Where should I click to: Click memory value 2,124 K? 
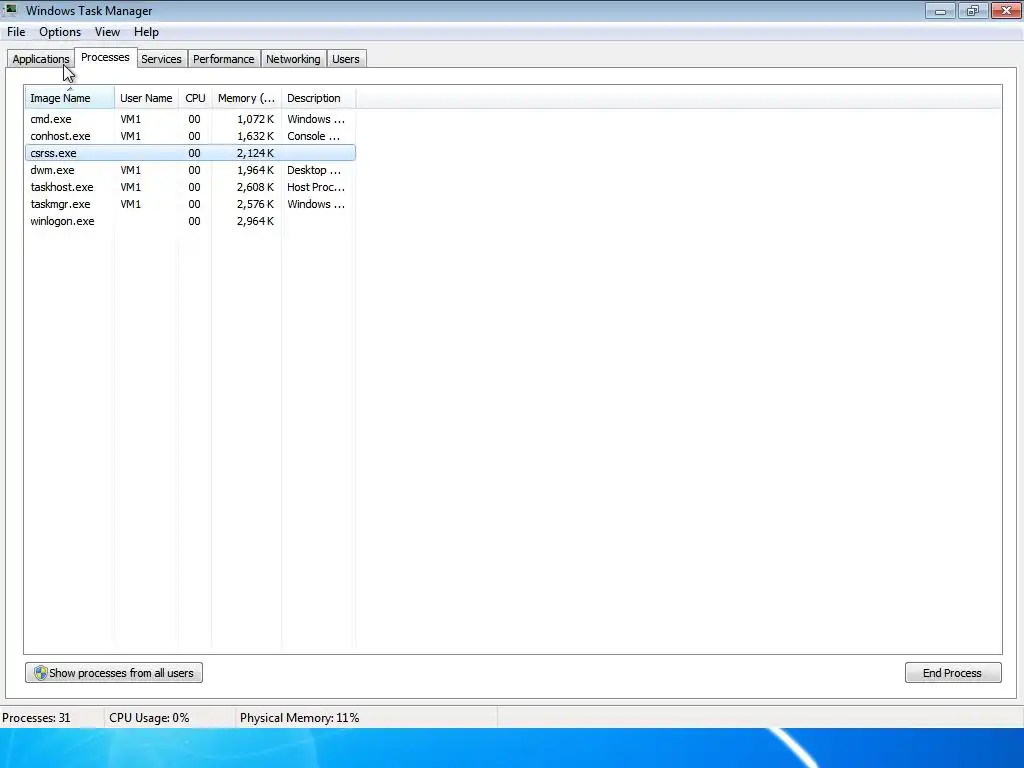click(x=255, y=153)
